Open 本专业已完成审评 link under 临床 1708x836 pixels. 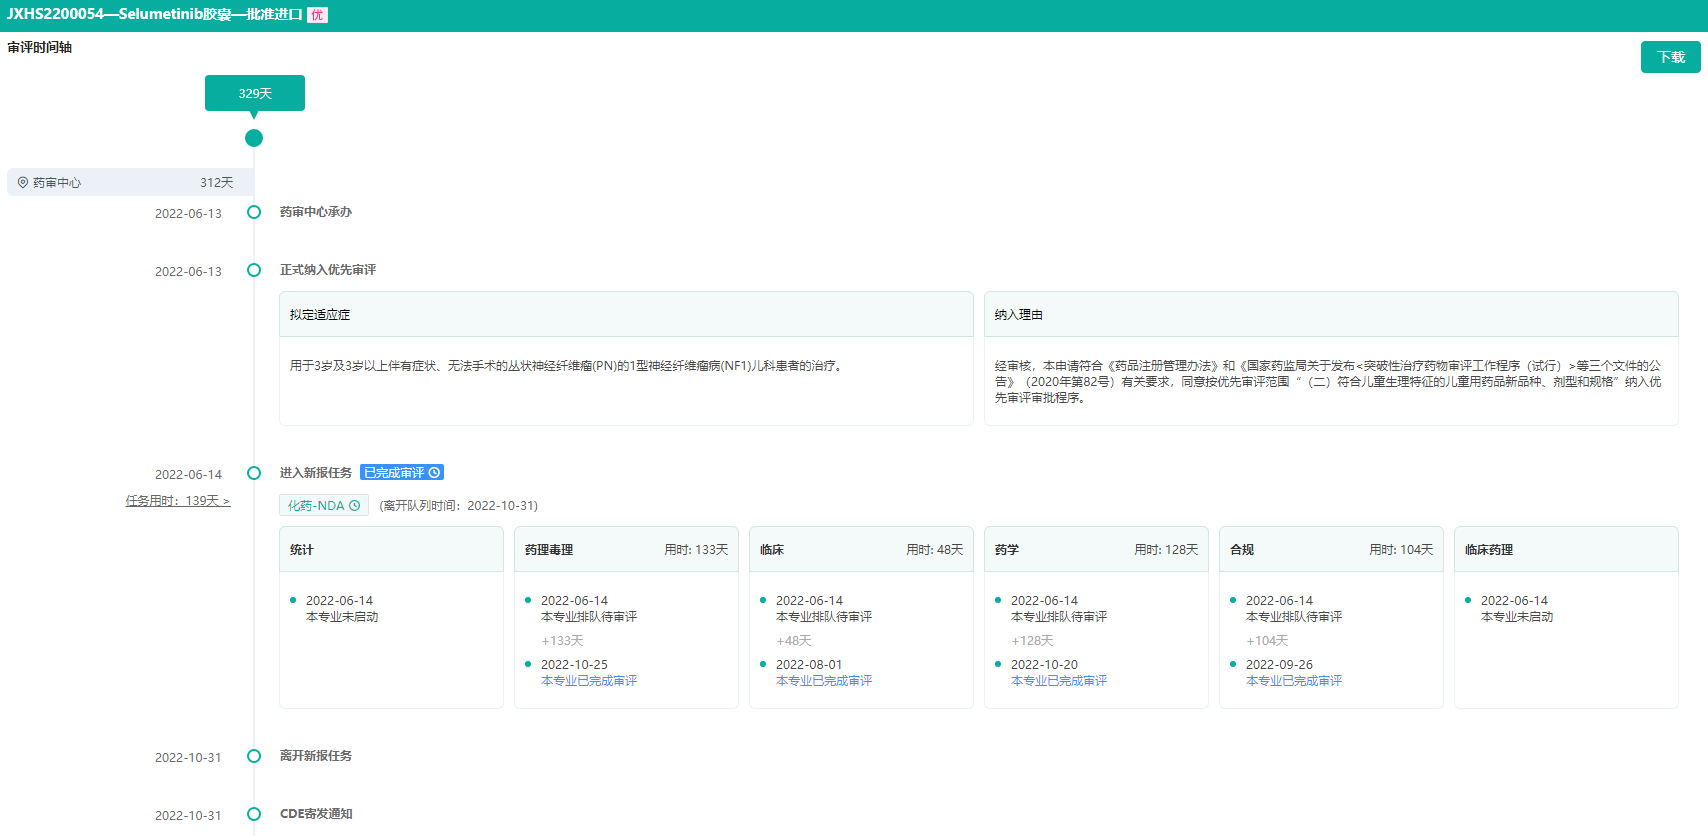point(824,681)
